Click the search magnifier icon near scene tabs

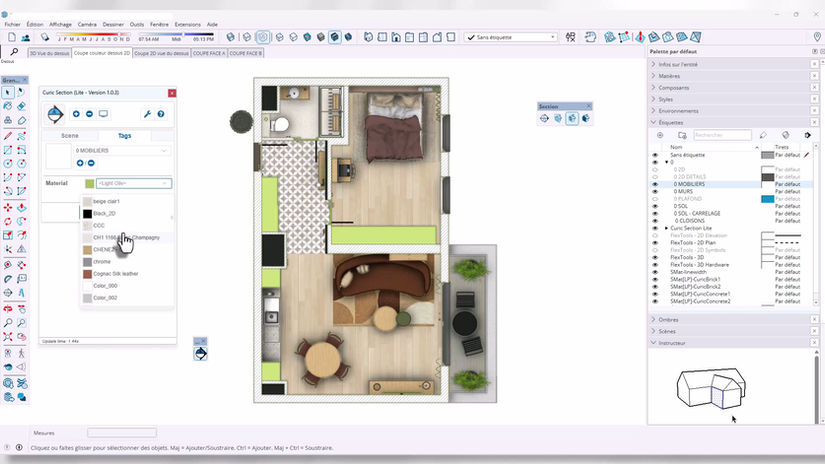click(x=14, y=52)
